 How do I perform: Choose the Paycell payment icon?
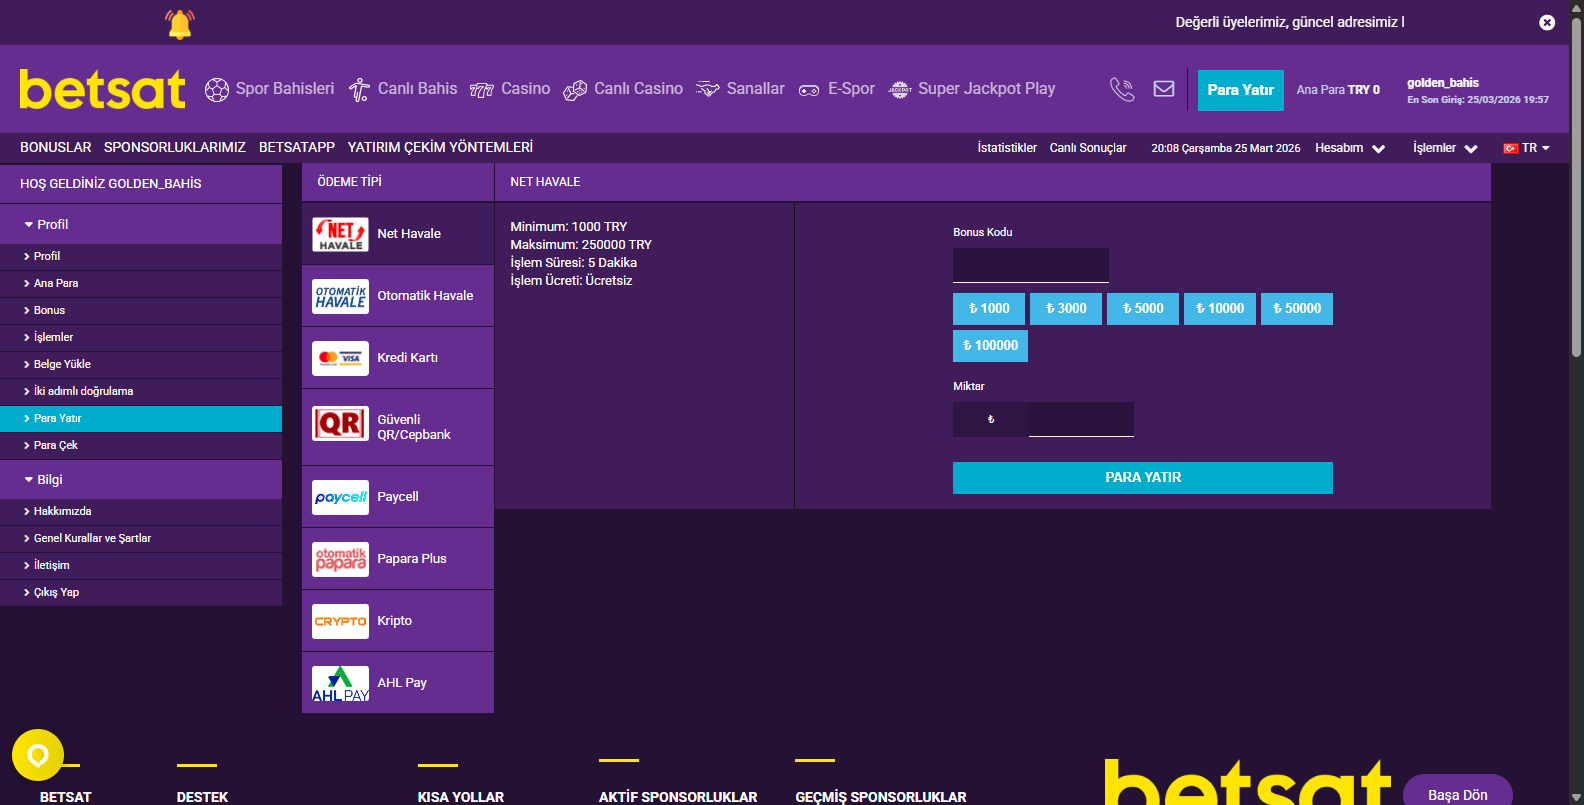point(340,497)
